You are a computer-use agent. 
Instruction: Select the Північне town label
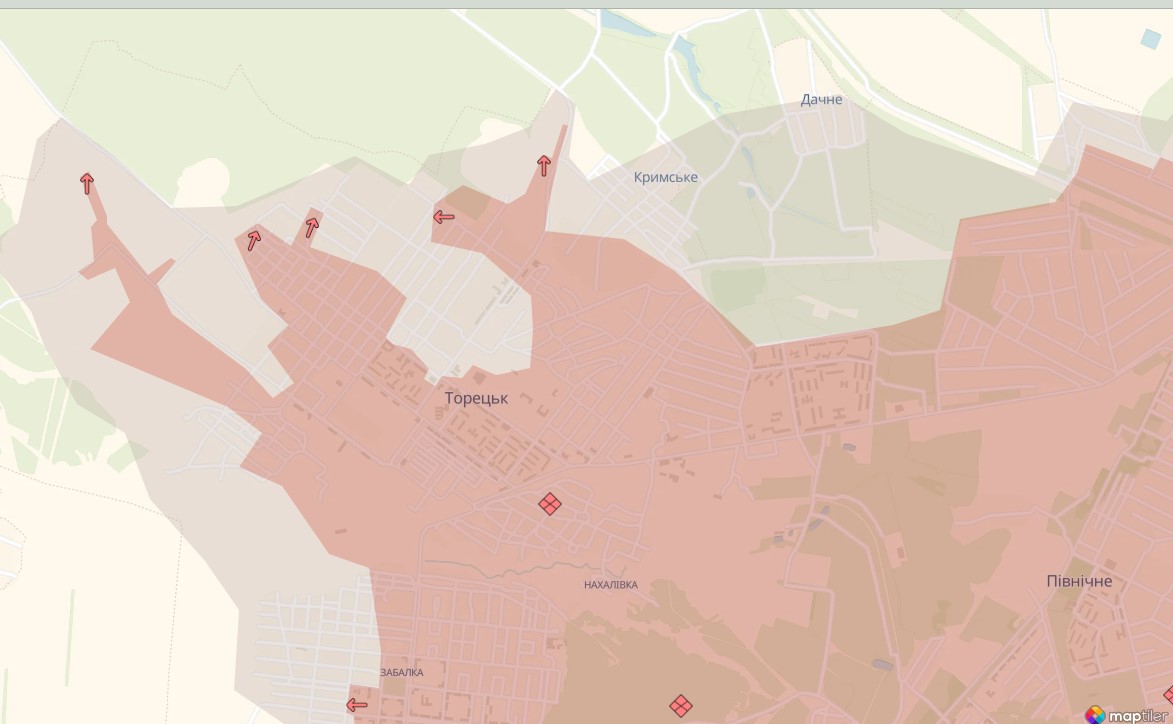(1079, 581)
